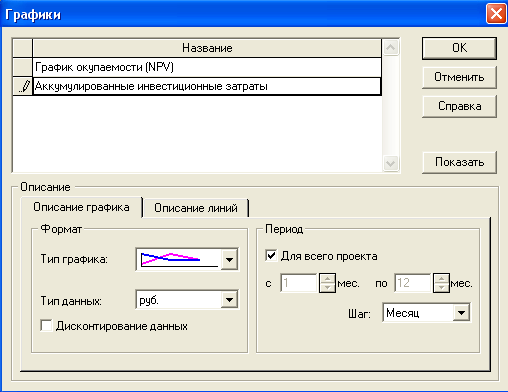Click the руб. data type field
This screenshot has width=508, height=392.
click(179, 300)
